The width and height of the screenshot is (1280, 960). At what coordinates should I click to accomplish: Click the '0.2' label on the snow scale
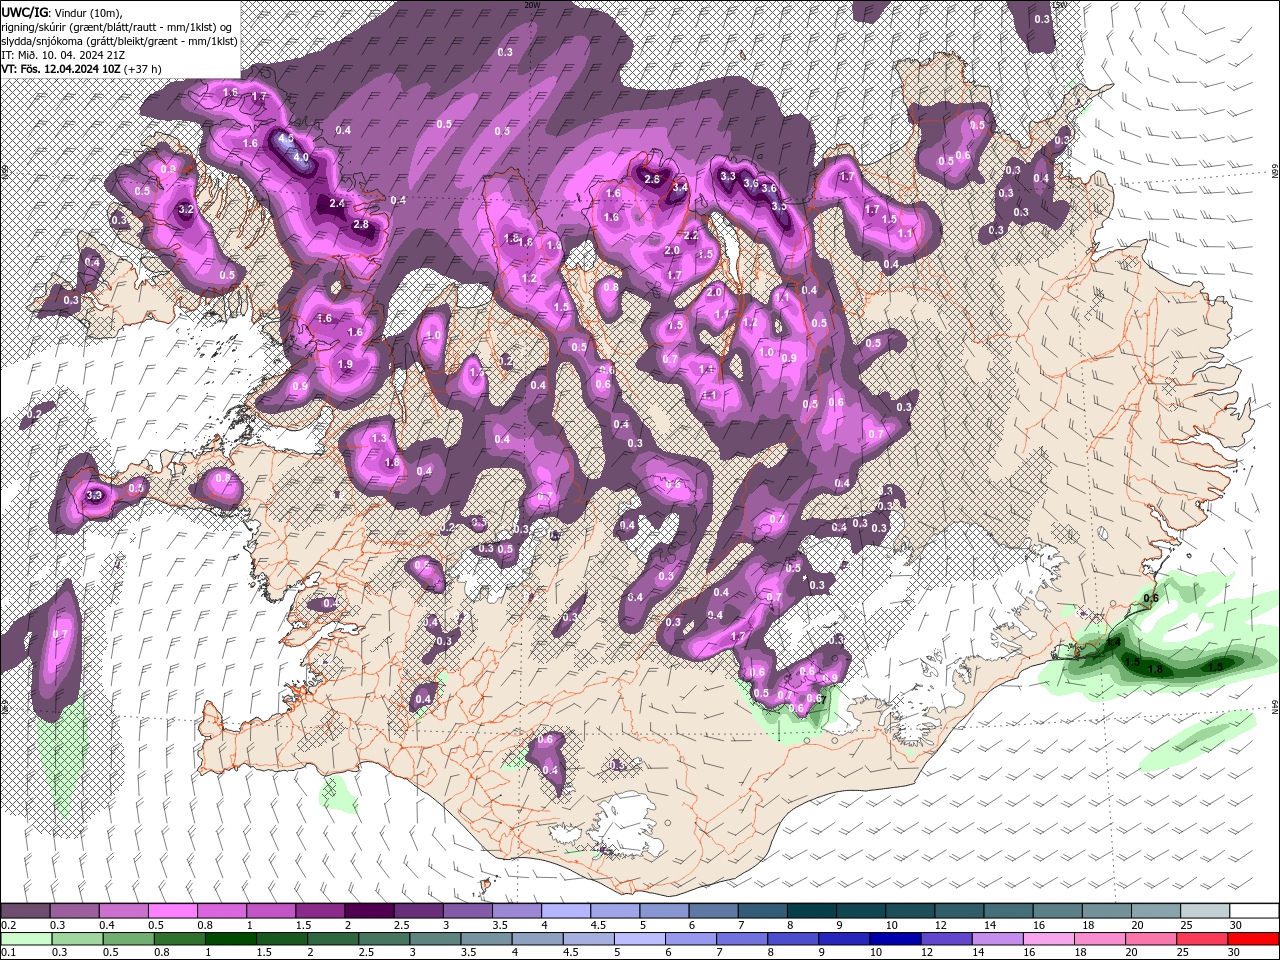coord(9,925)
